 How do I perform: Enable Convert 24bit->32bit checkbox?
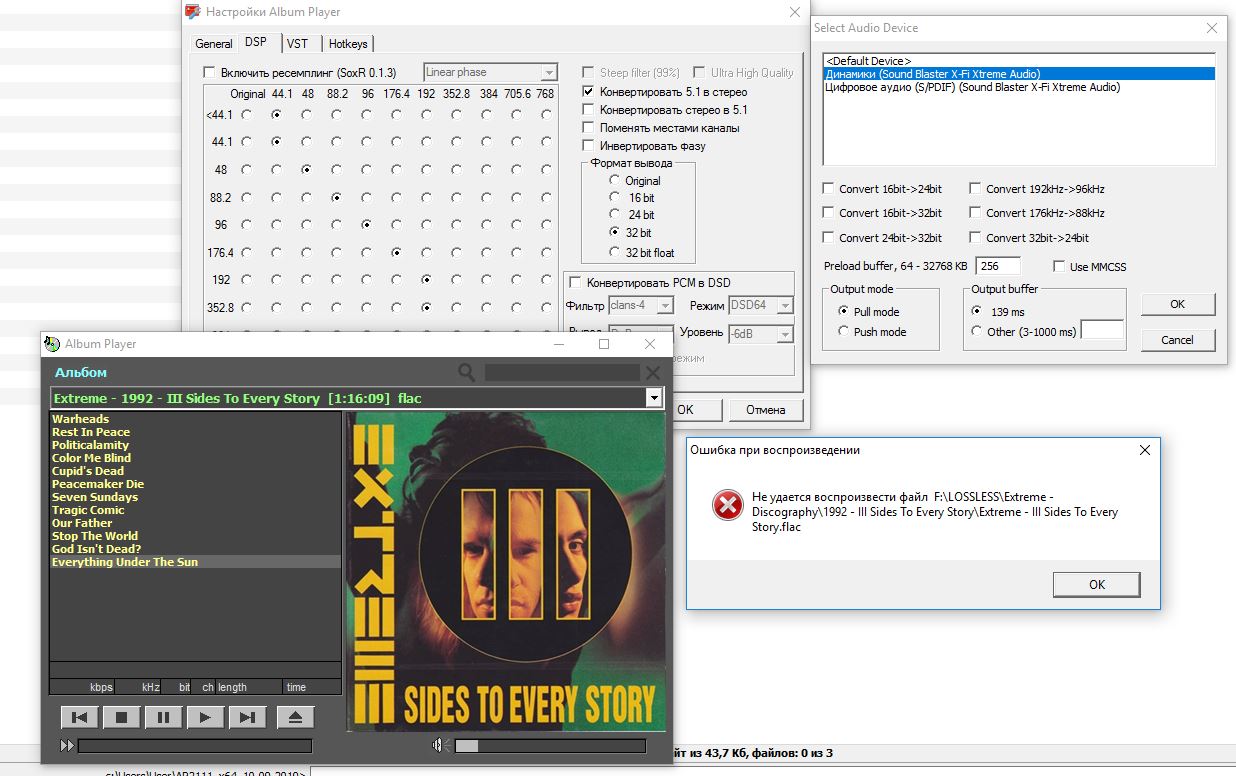pos(828,238)
